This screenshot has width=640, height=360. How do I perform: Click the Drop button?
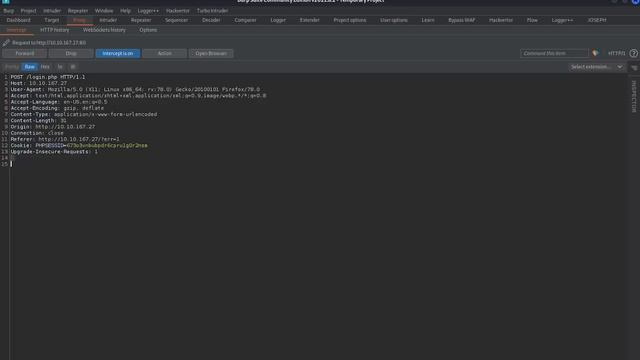71,53
